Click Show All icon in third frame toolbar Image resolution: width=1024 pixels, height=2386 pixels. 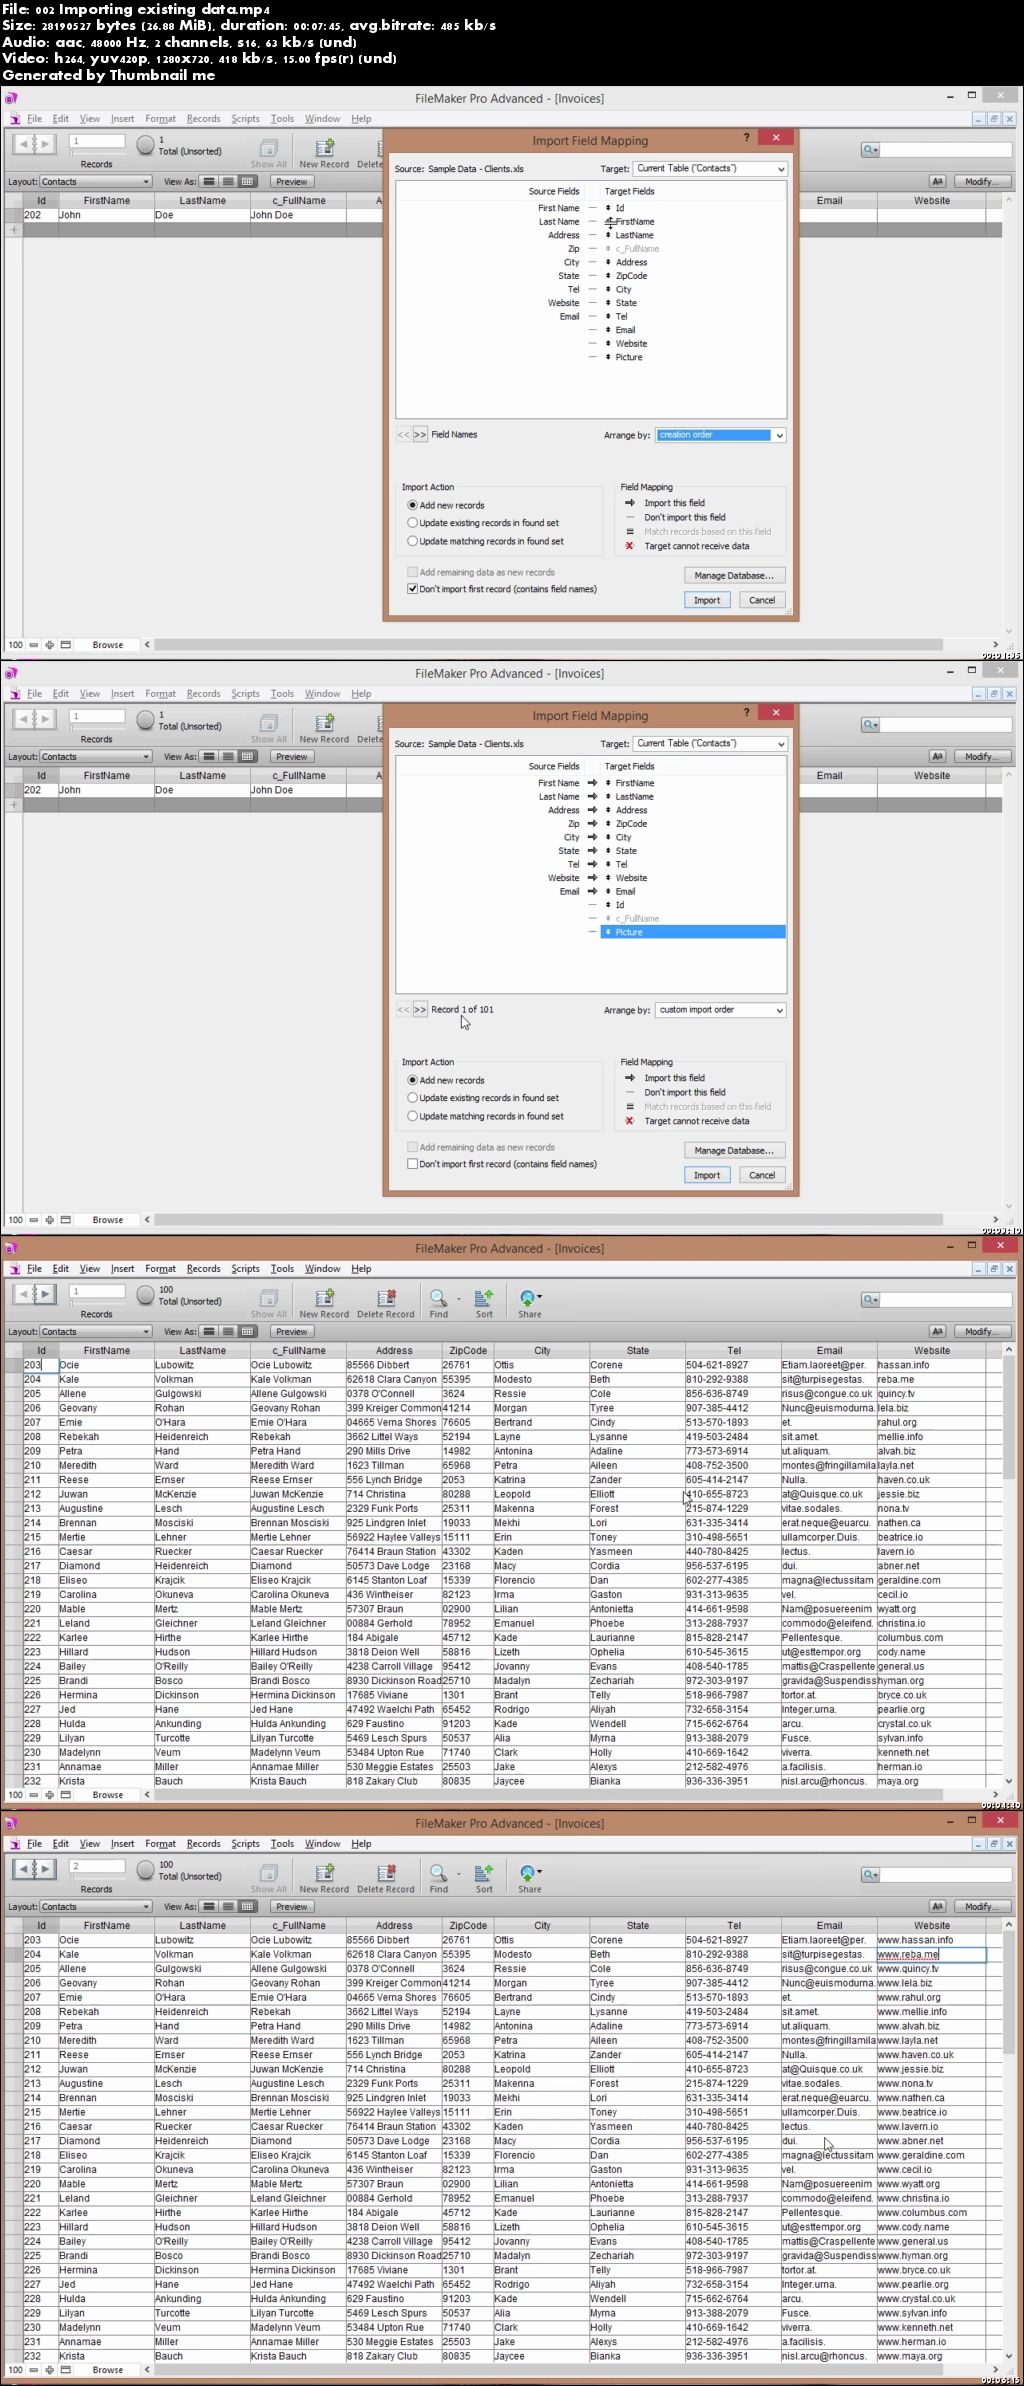point(268,1297)
